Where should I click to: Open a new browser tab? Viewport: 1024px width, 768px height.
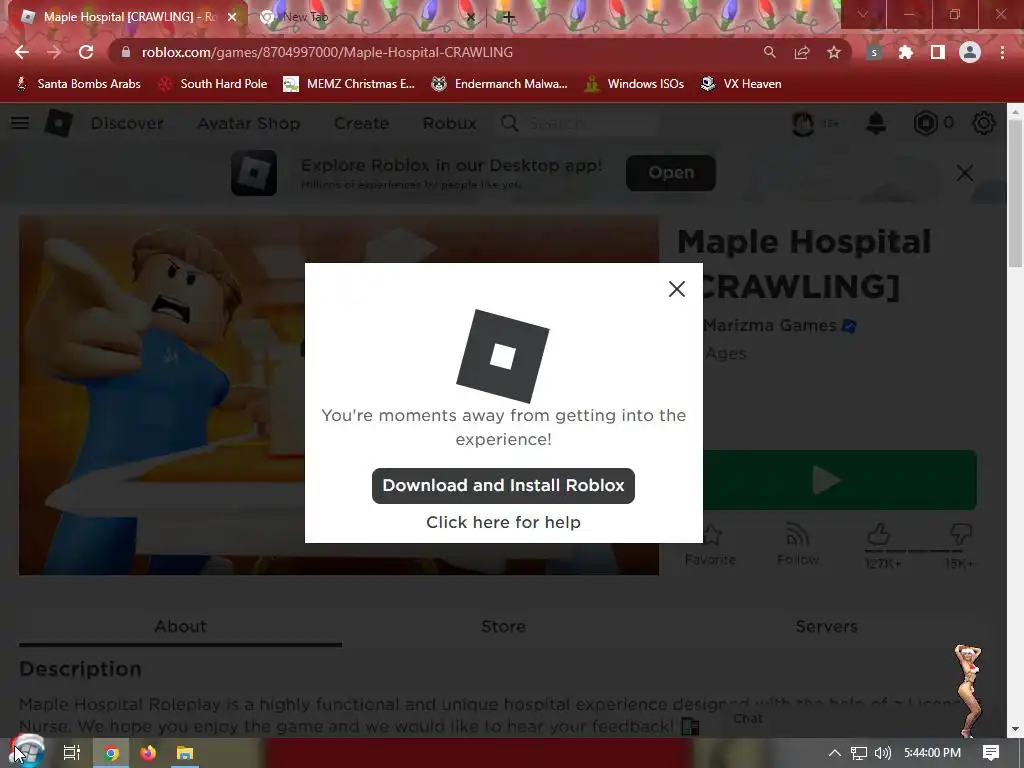pos(509,17)
